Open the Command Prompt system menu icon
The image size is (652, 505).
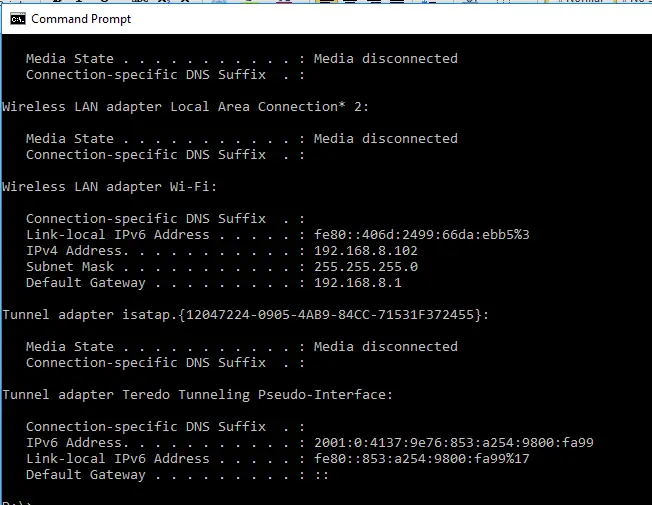pyautogui.click(x=17, y=19)
